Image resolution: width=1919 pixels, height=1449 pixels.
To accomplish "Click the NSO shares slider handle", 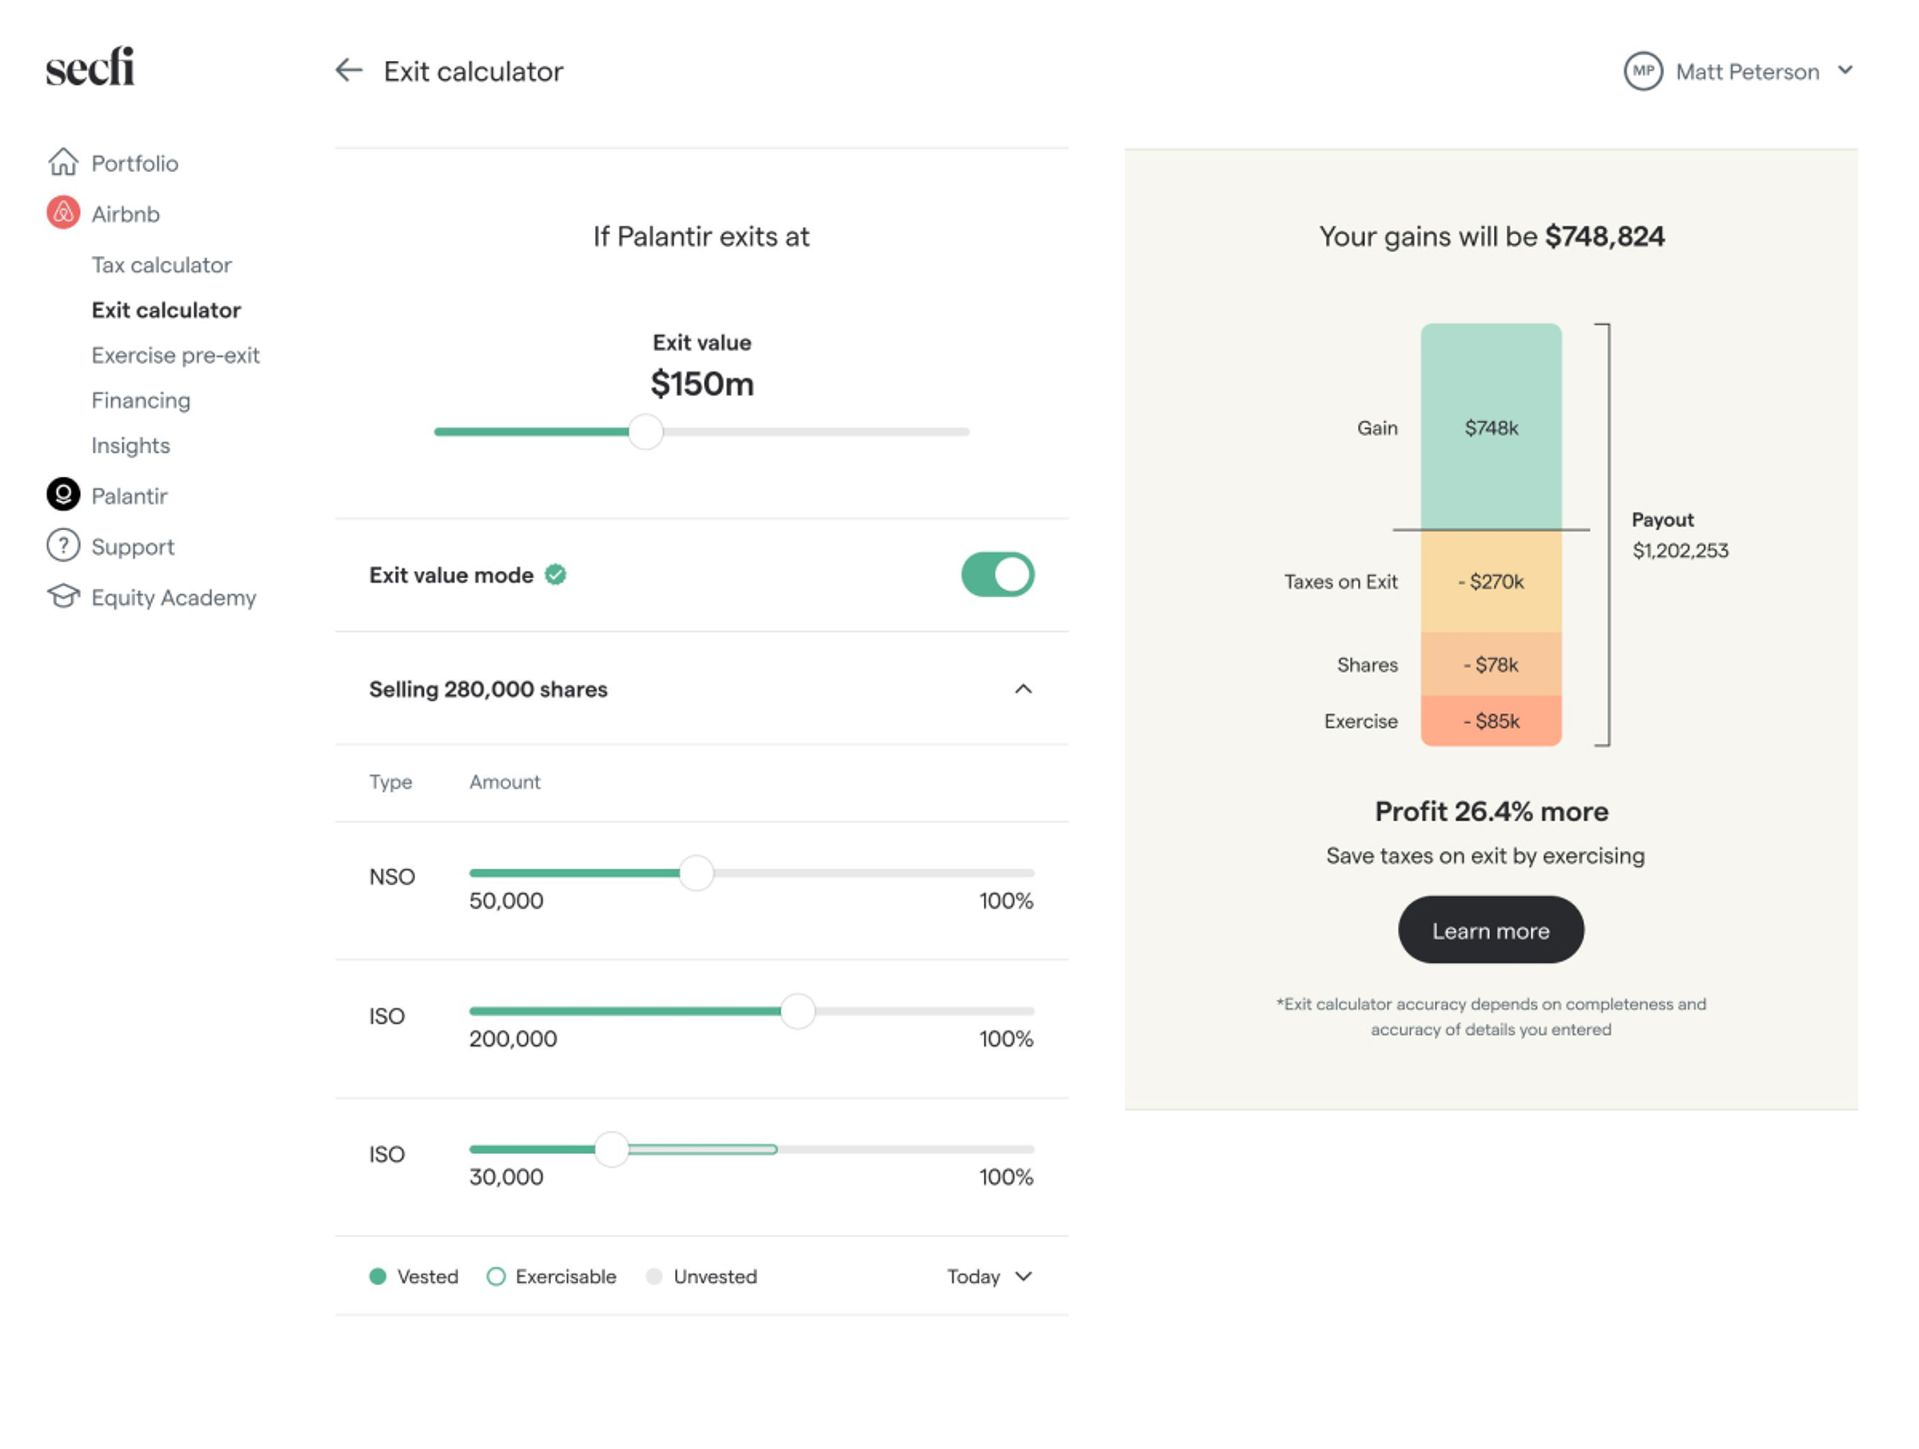I will 696,873.
